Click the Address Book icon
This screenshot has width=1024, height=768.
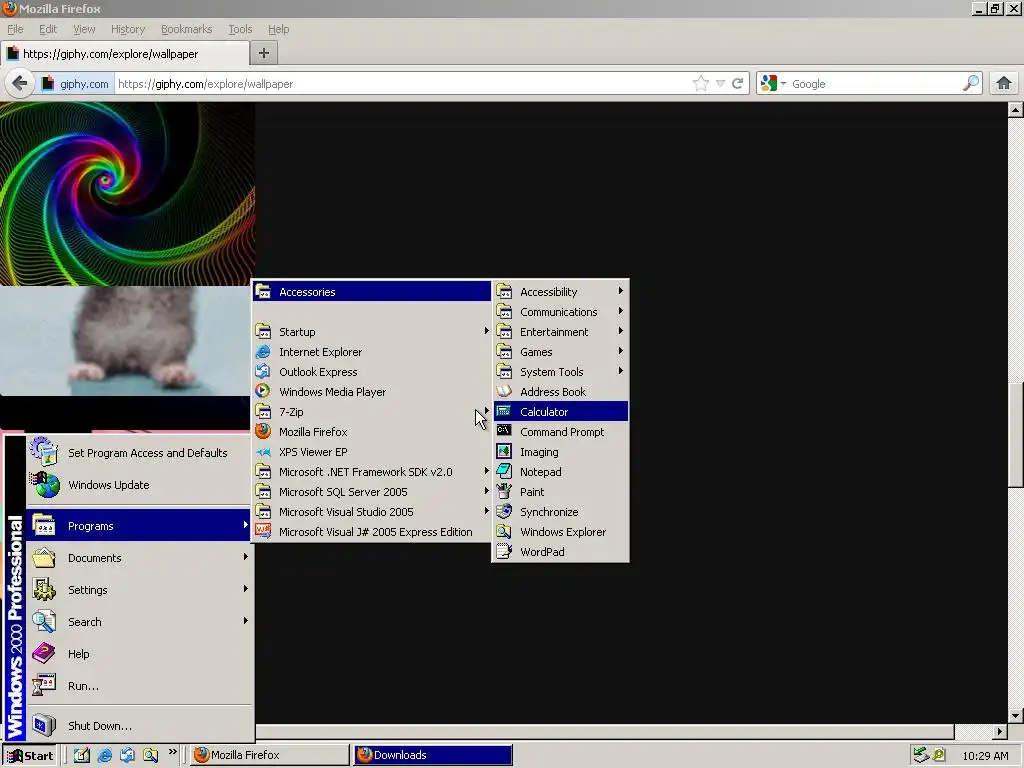(x=504, y=391)
